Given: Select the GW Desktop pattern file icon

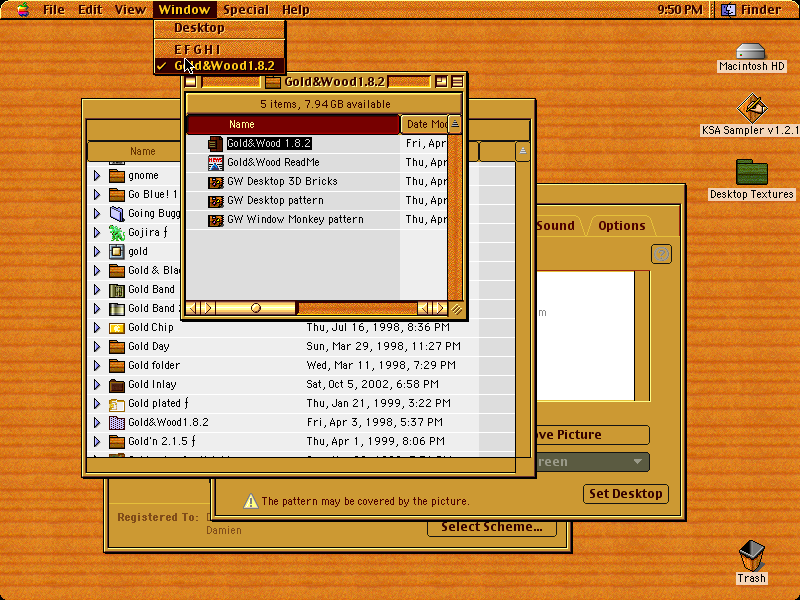Looking at the screenshot, I should (x=215, y=201).
